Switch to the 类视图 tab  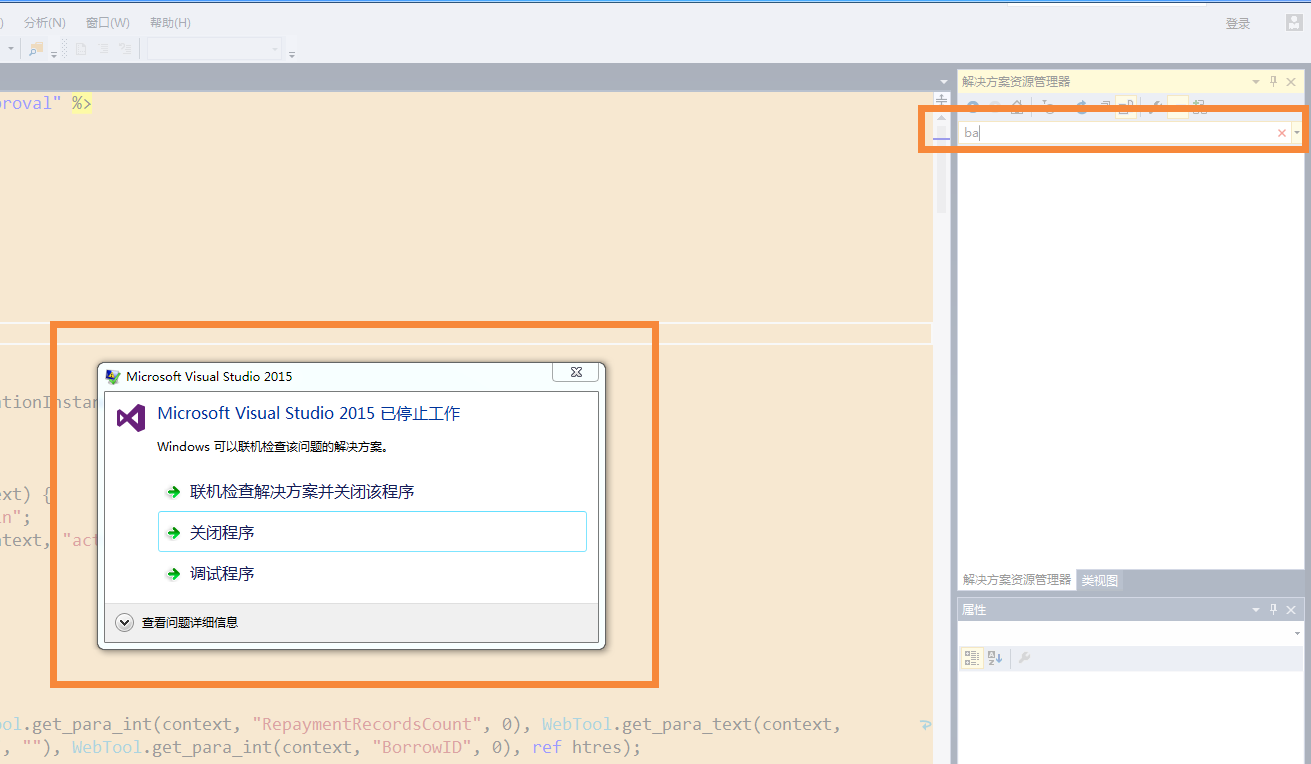(x=1100, y=580)
